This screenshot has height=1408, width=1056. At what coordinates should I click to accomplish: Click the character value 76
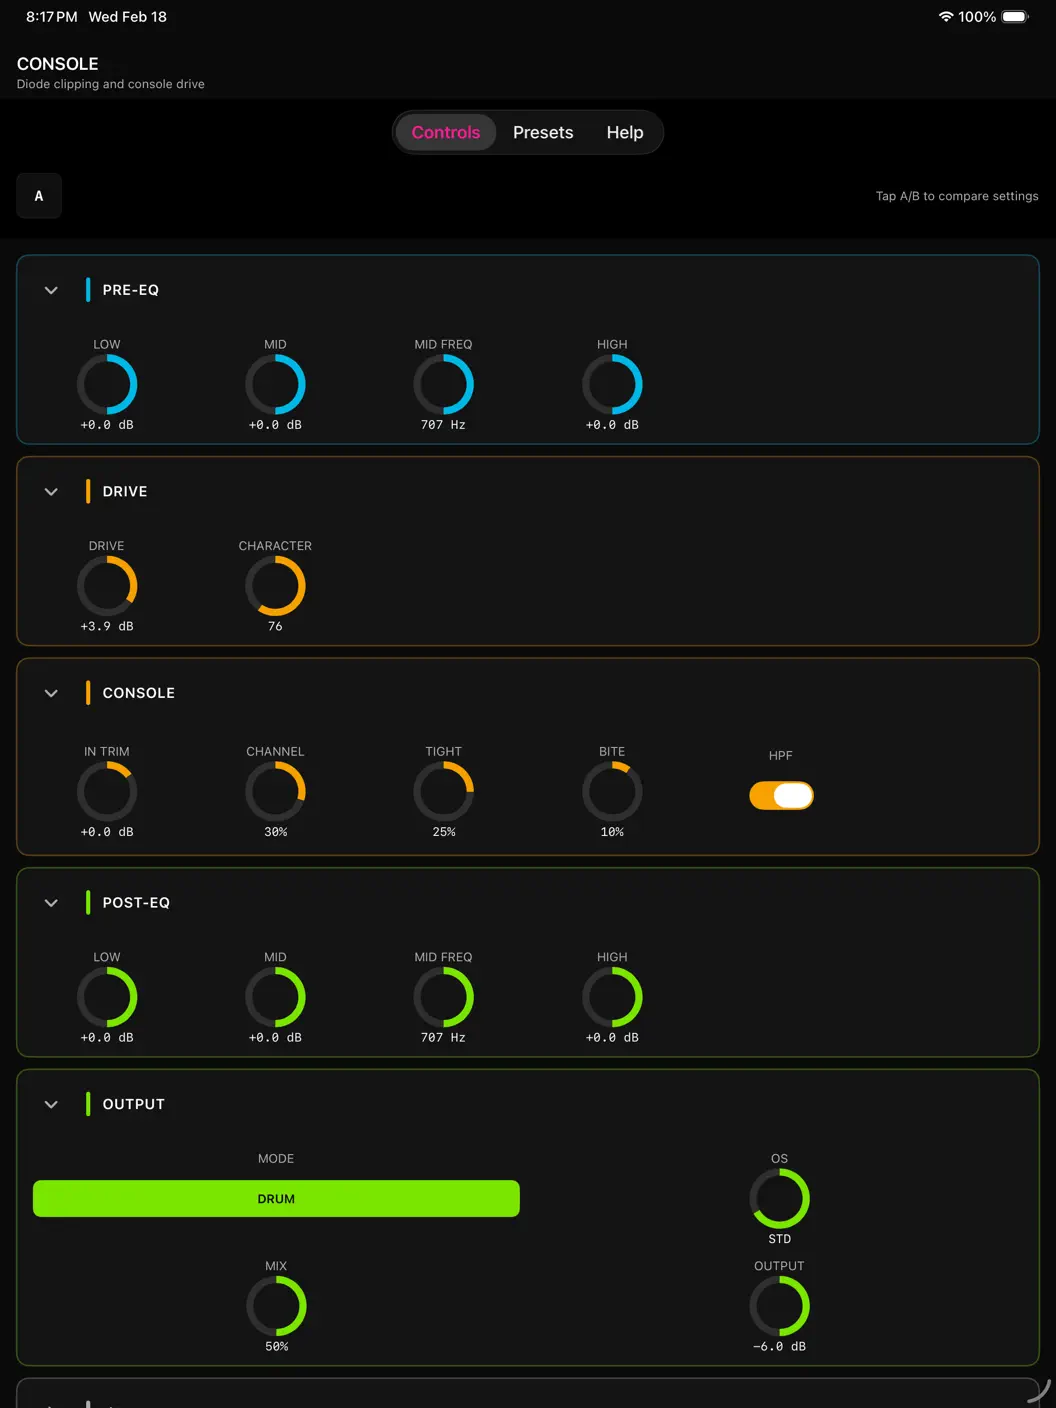275,626
